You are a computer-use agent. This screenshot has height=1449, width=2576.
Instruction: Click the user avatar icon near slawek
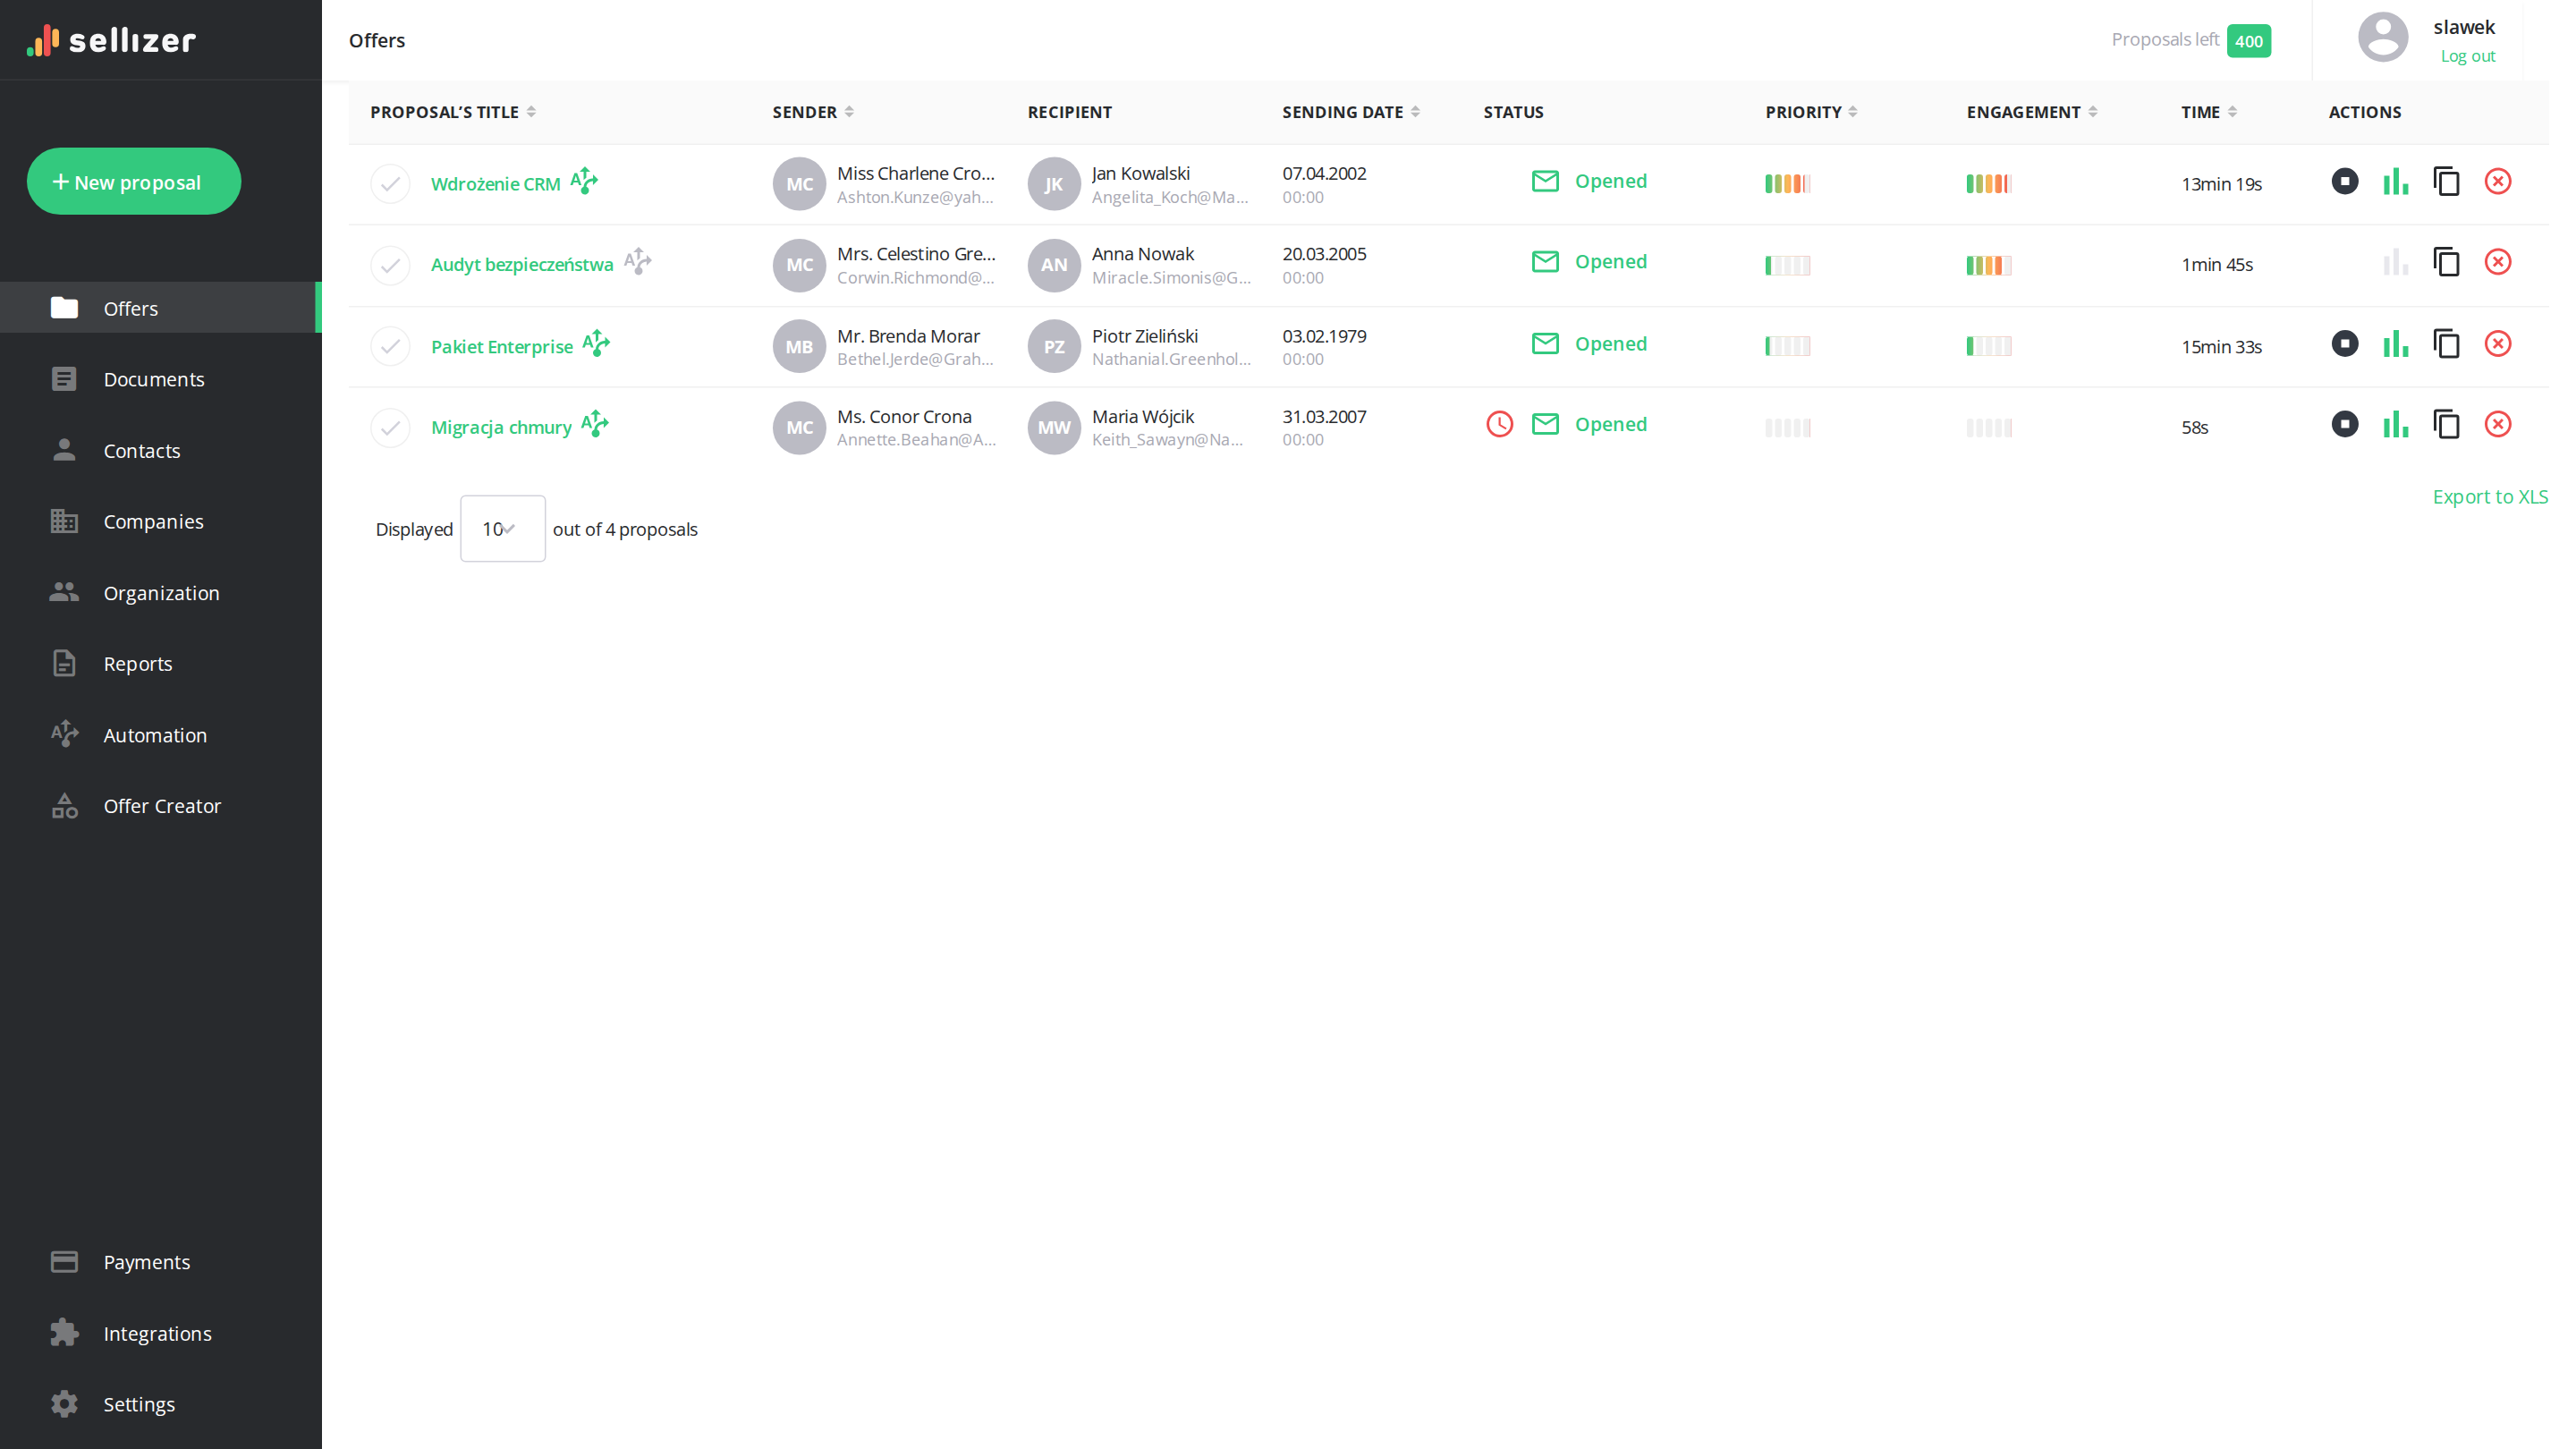pos(2383,38)
